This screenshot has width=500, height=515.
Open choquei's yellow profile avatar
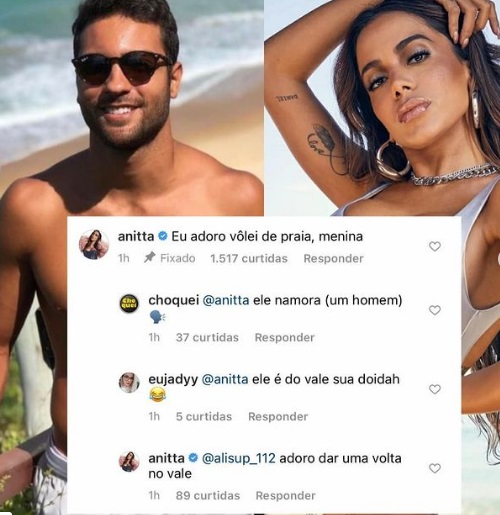129,303
